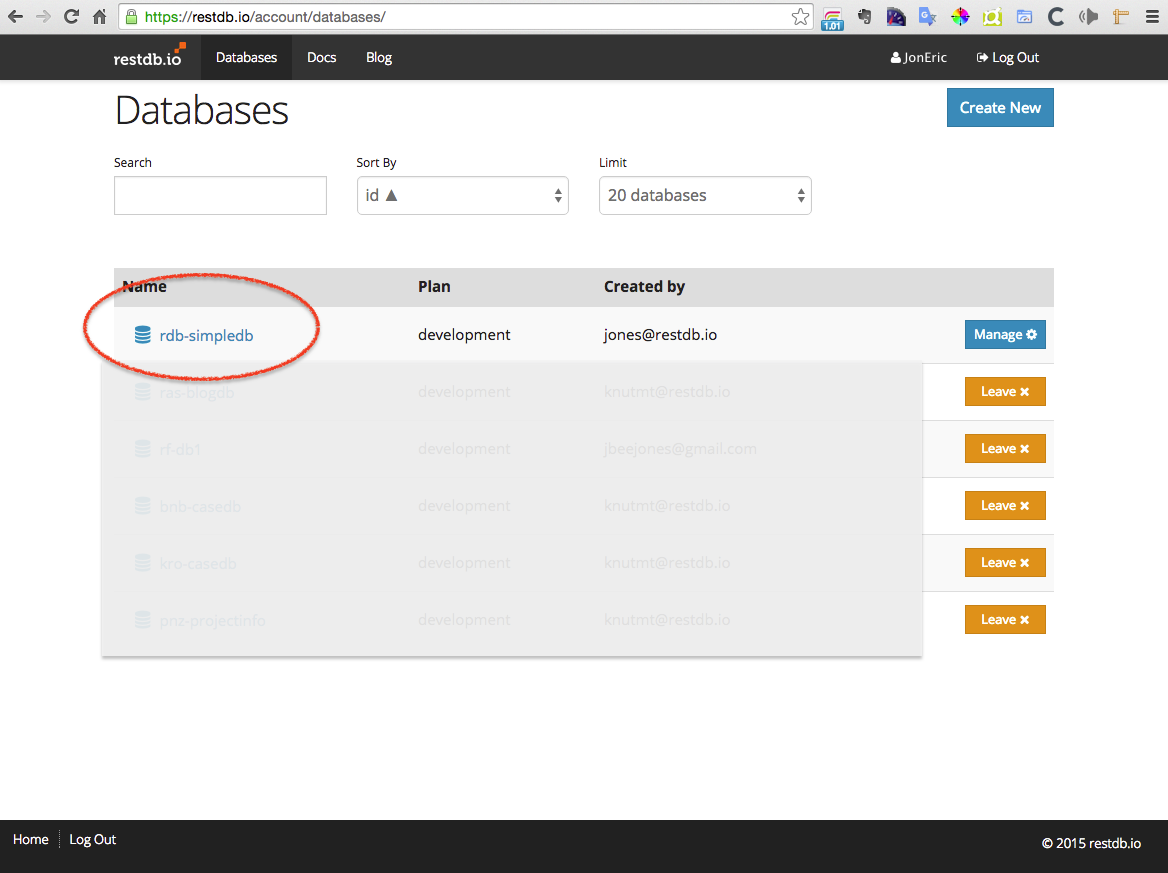Click the Plan column header
1168x873 pixels.
[x=434, y=287]
